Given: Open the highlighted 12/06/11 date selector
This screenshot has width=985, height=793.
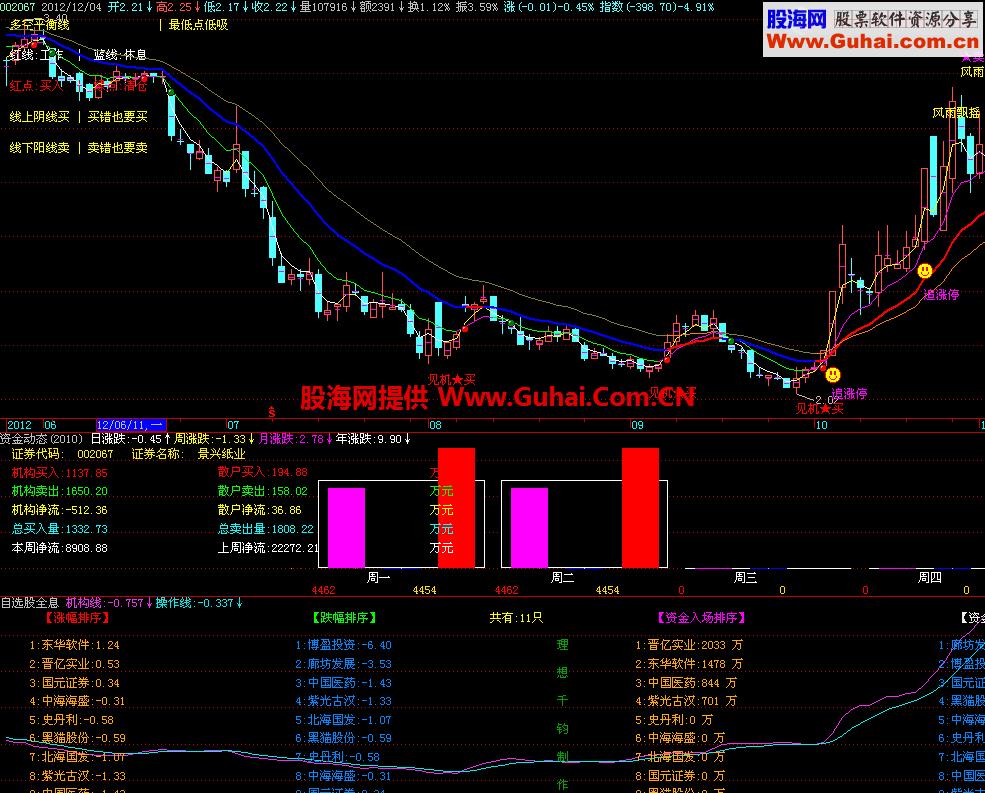Looking at the screenshot, I should click(130, 425).
